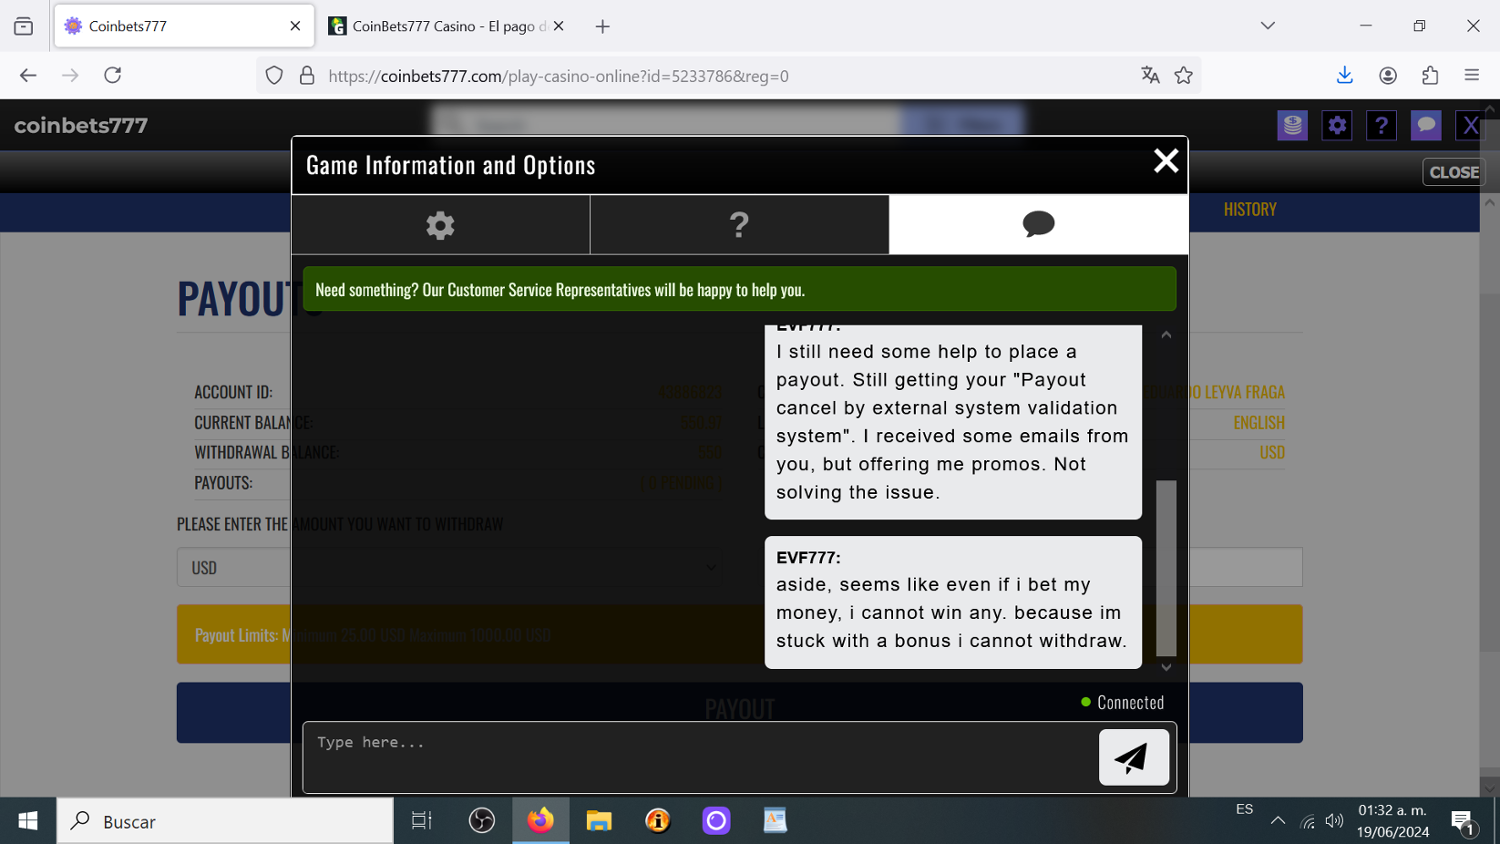Expand the list all tabs chevron

coord(1268,26)
